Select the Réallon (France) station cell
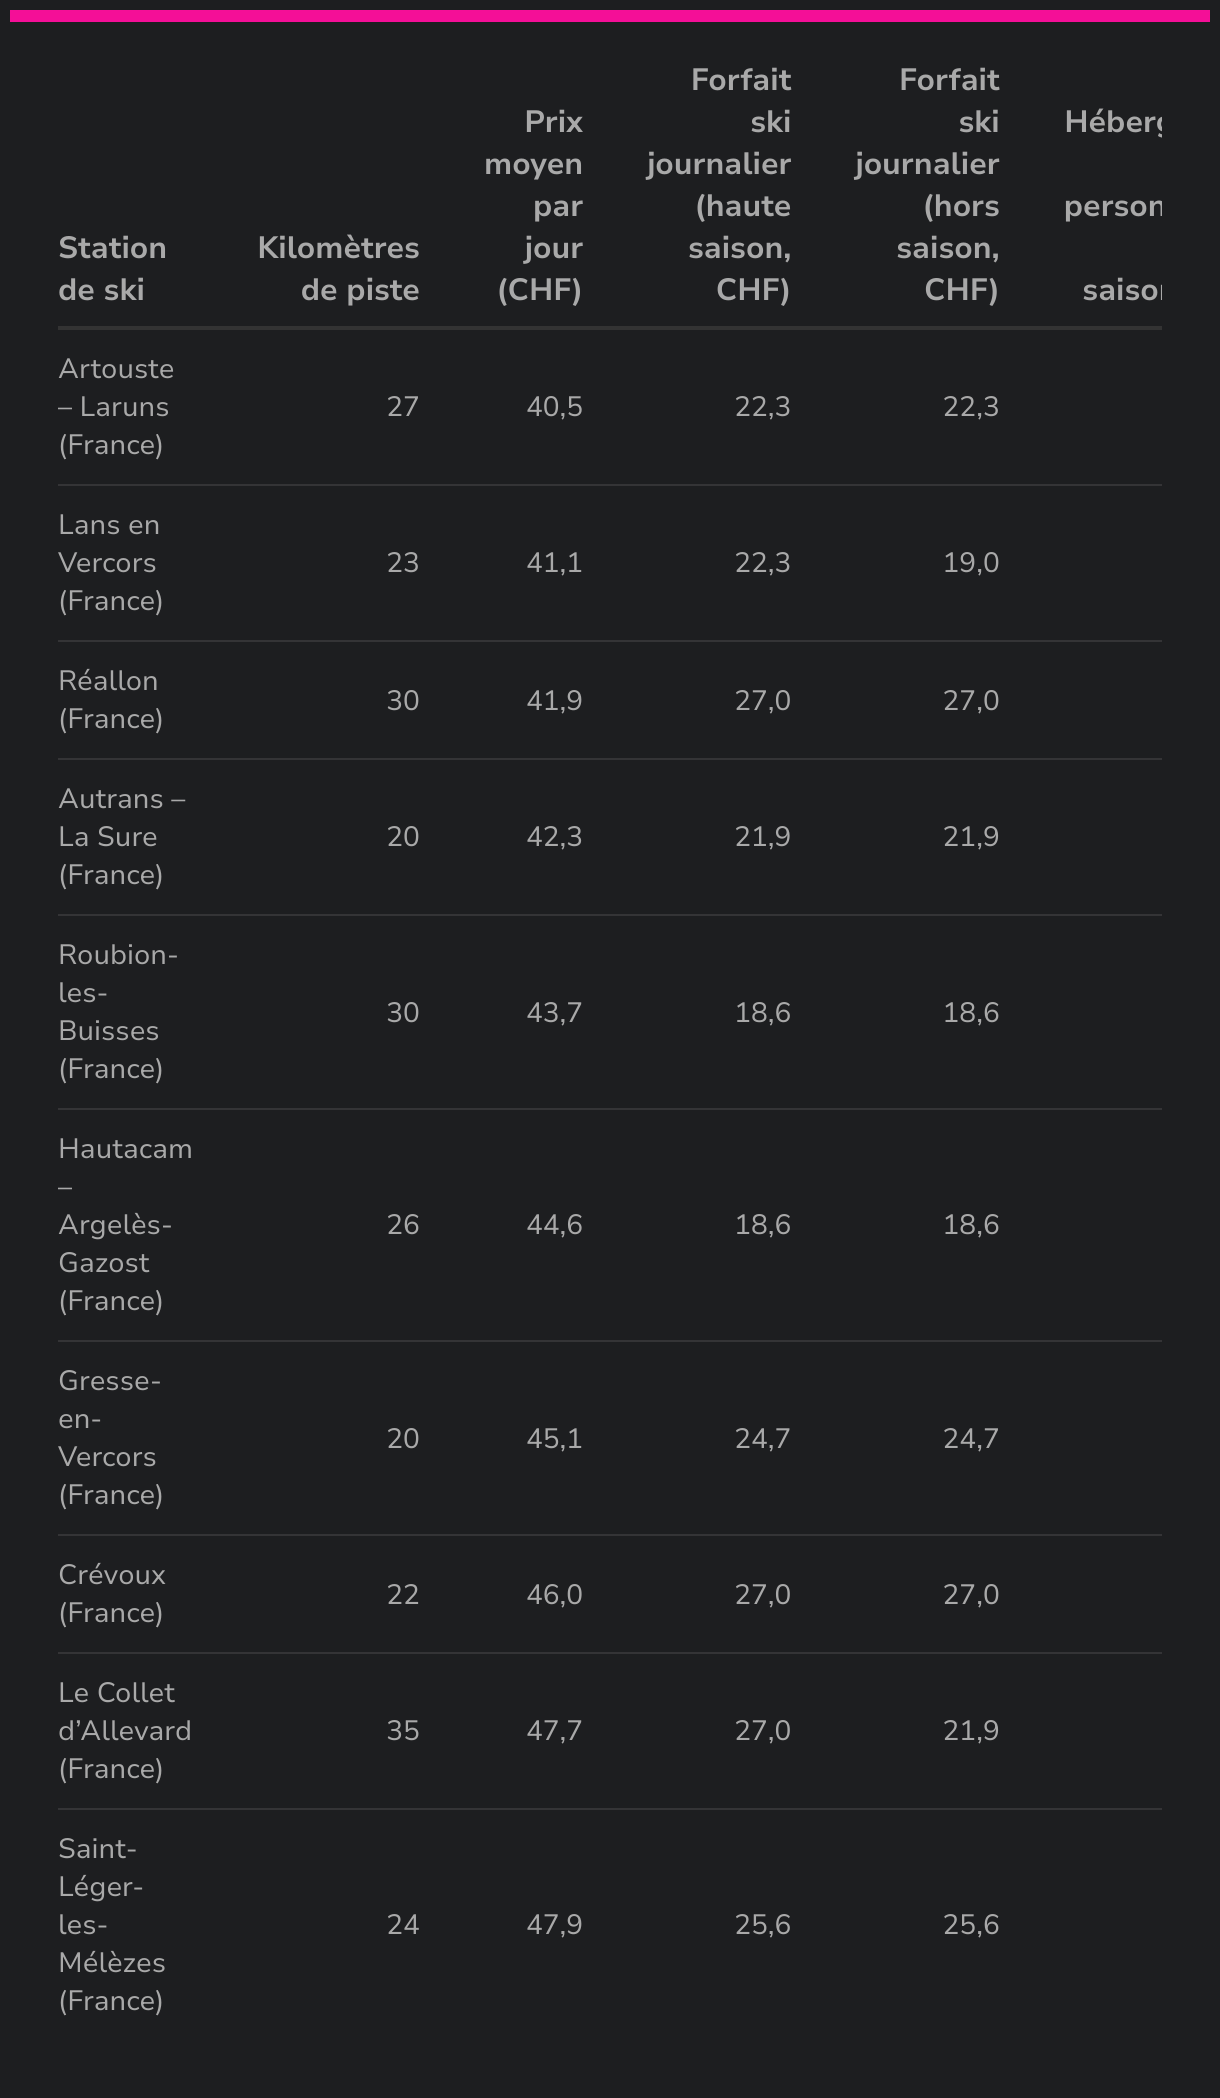The width and height of the screenshot is (1220, 2098). click(110, 699)
